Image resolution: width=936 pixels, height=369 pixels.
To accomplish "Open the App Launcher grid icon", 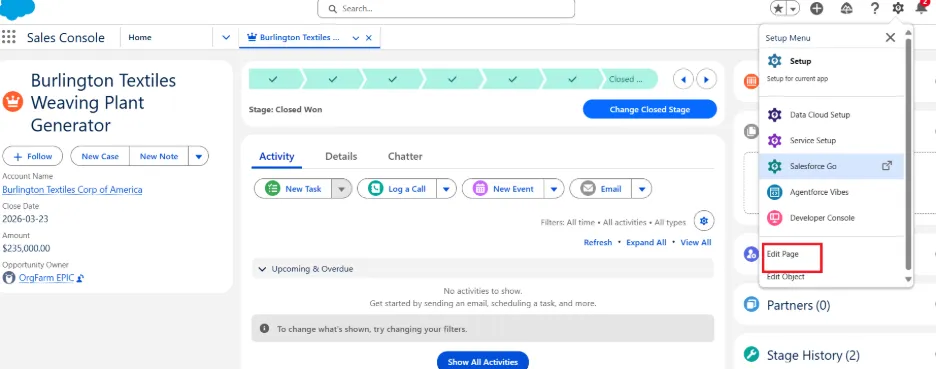I will point(8,37).
